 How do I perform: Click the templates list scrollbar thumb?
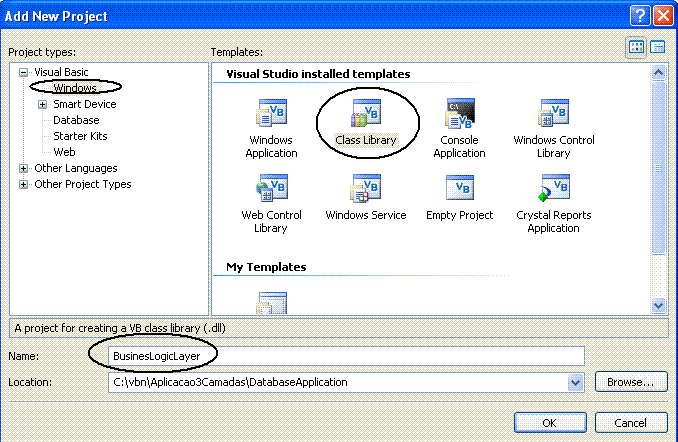tap(658, 168)
